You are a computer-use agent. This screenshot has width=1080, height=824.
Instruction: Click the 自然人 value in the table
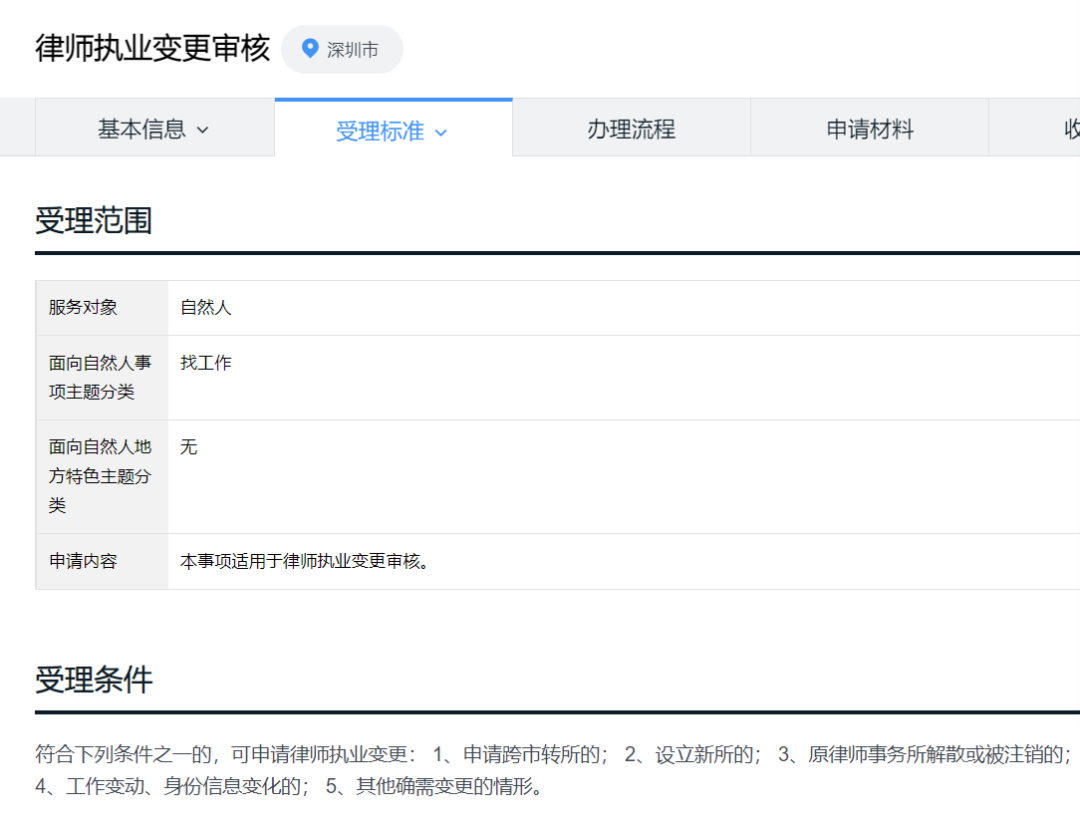click(x=206, y=308)
